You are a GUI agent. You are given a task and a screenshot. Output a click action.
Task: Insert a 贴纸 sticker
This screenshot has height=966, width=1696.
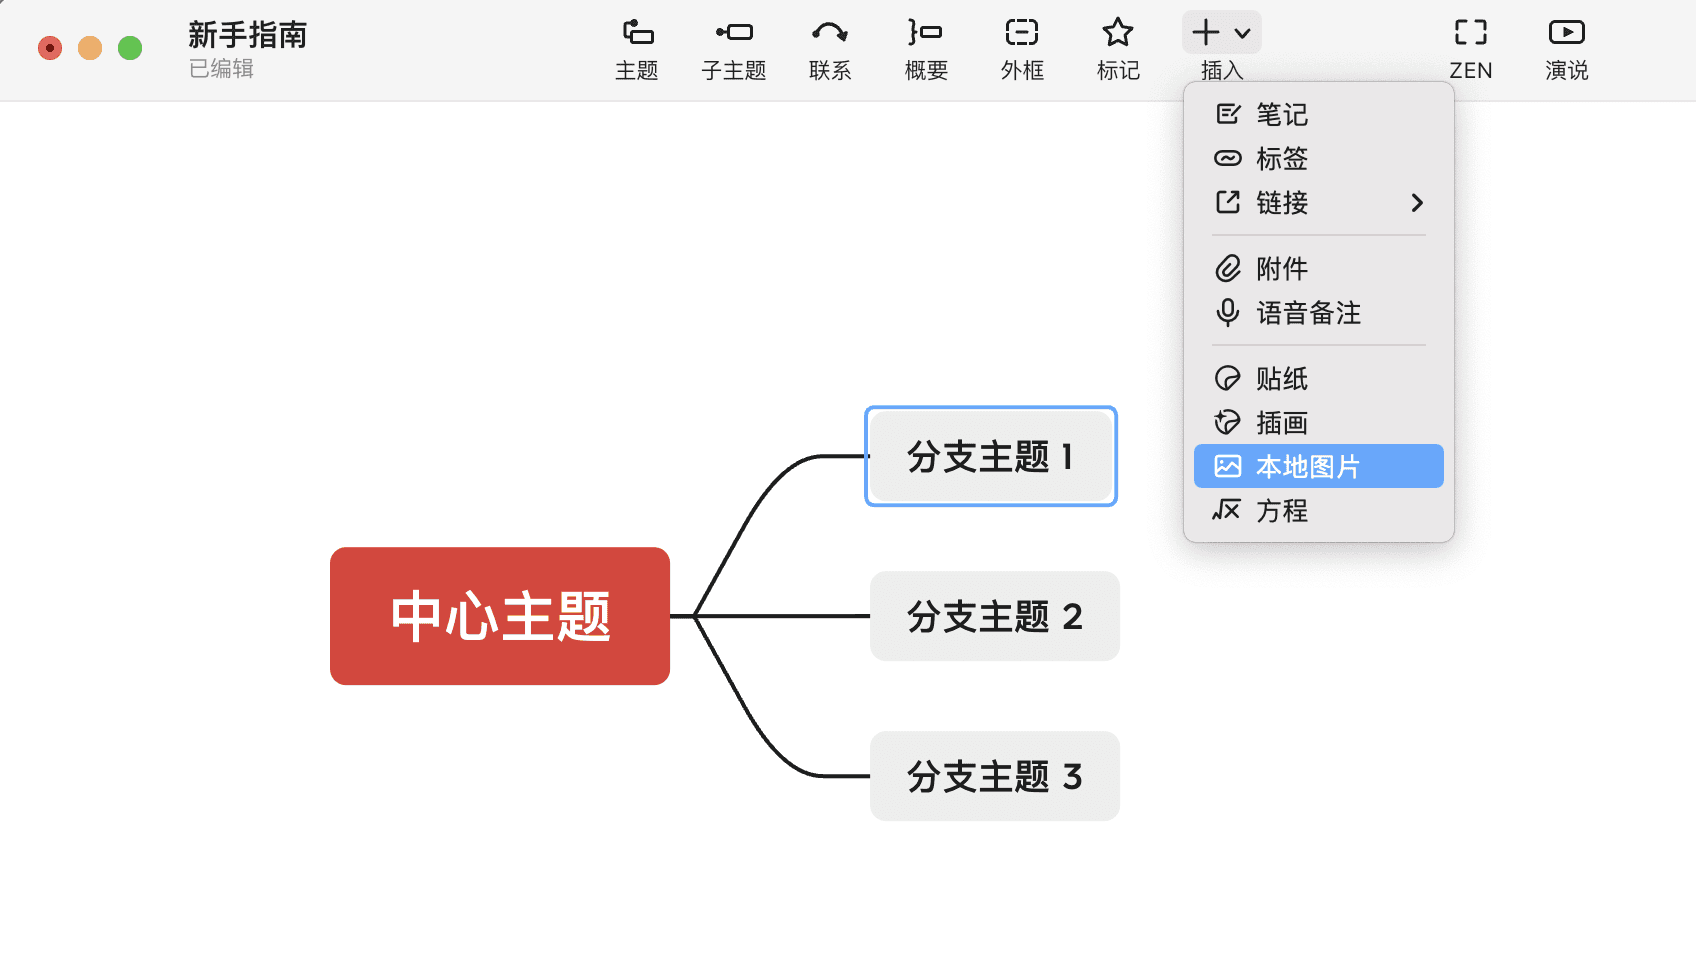click(x=1281, y=378)
